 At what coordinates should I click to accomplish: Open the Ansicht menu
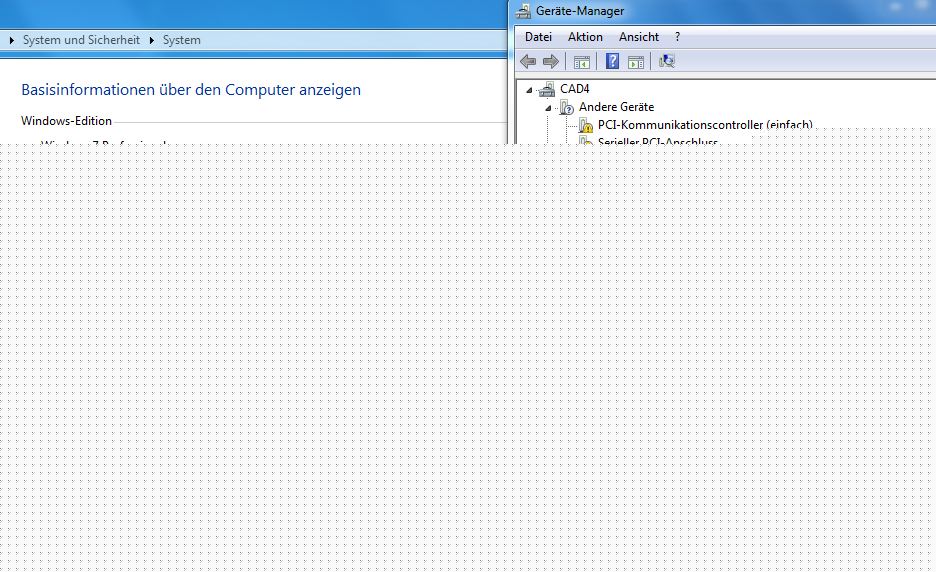click(x=638, y=37)
